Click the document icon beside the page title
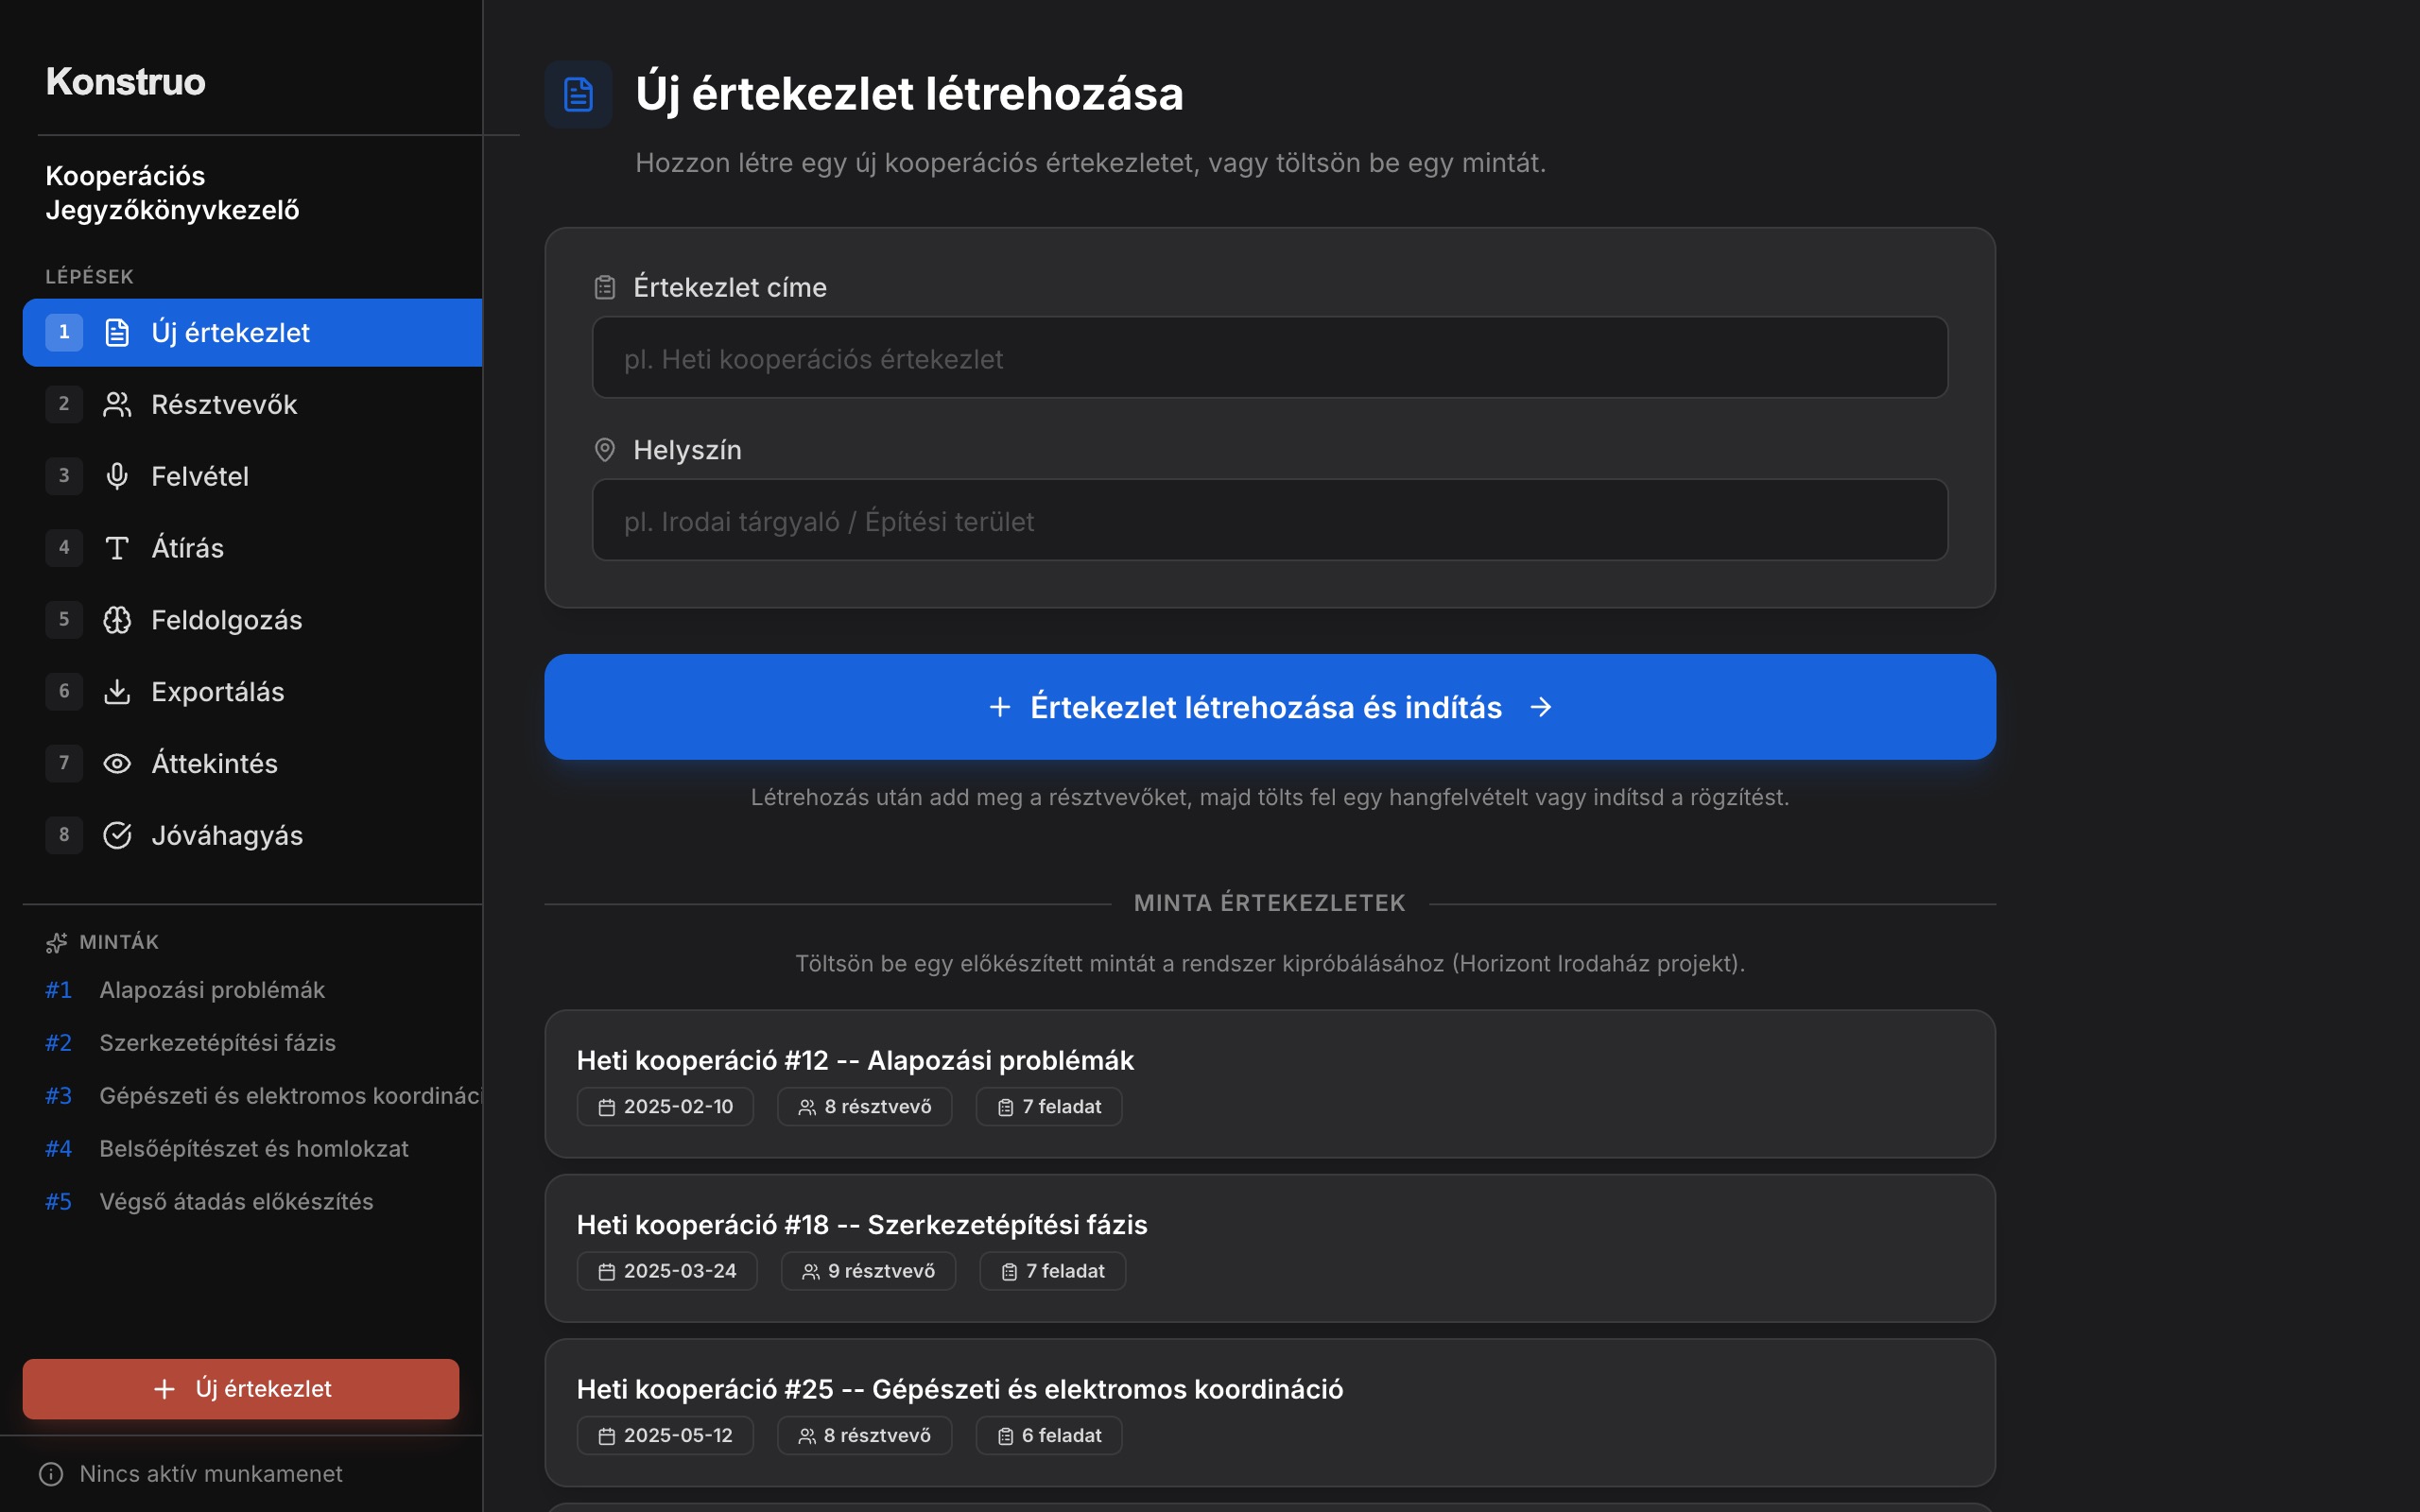2420x1512 pixels. (578, 94)
